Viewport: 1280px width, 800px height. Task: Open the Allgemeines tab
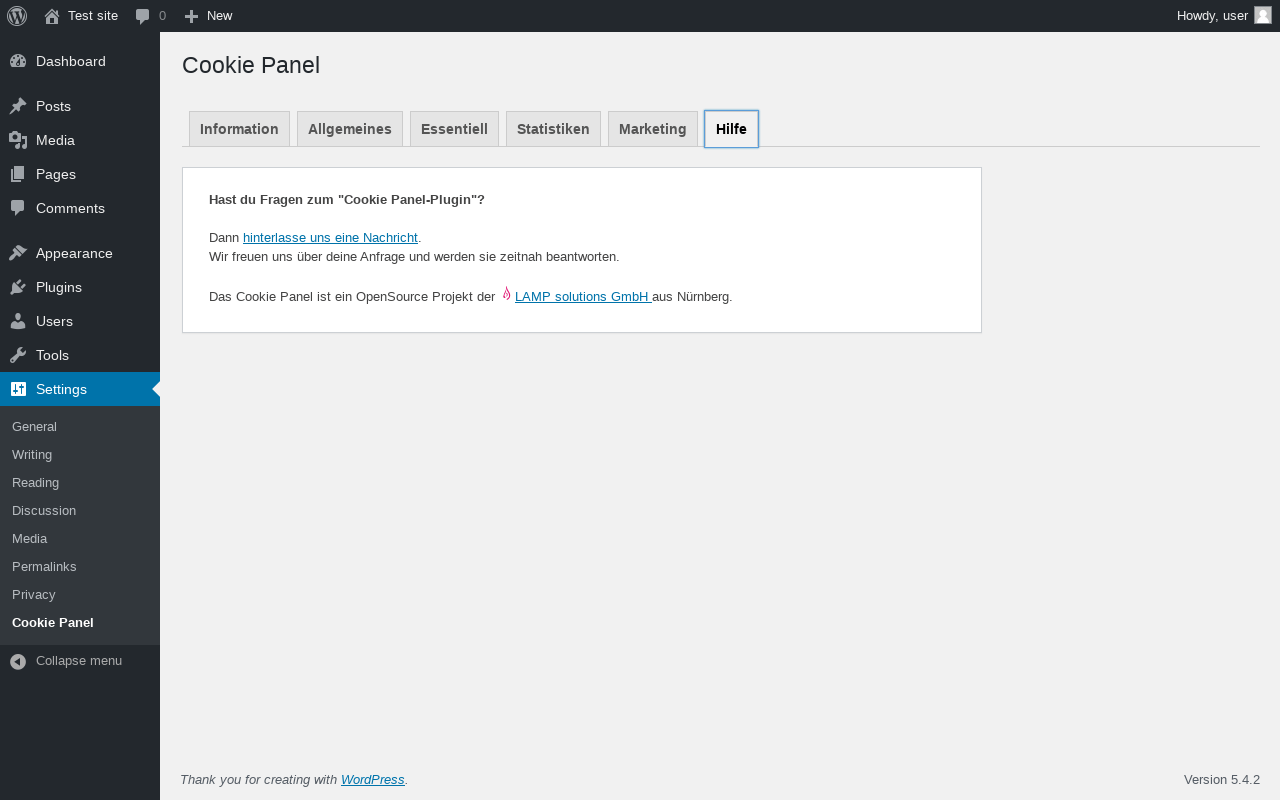350,129
